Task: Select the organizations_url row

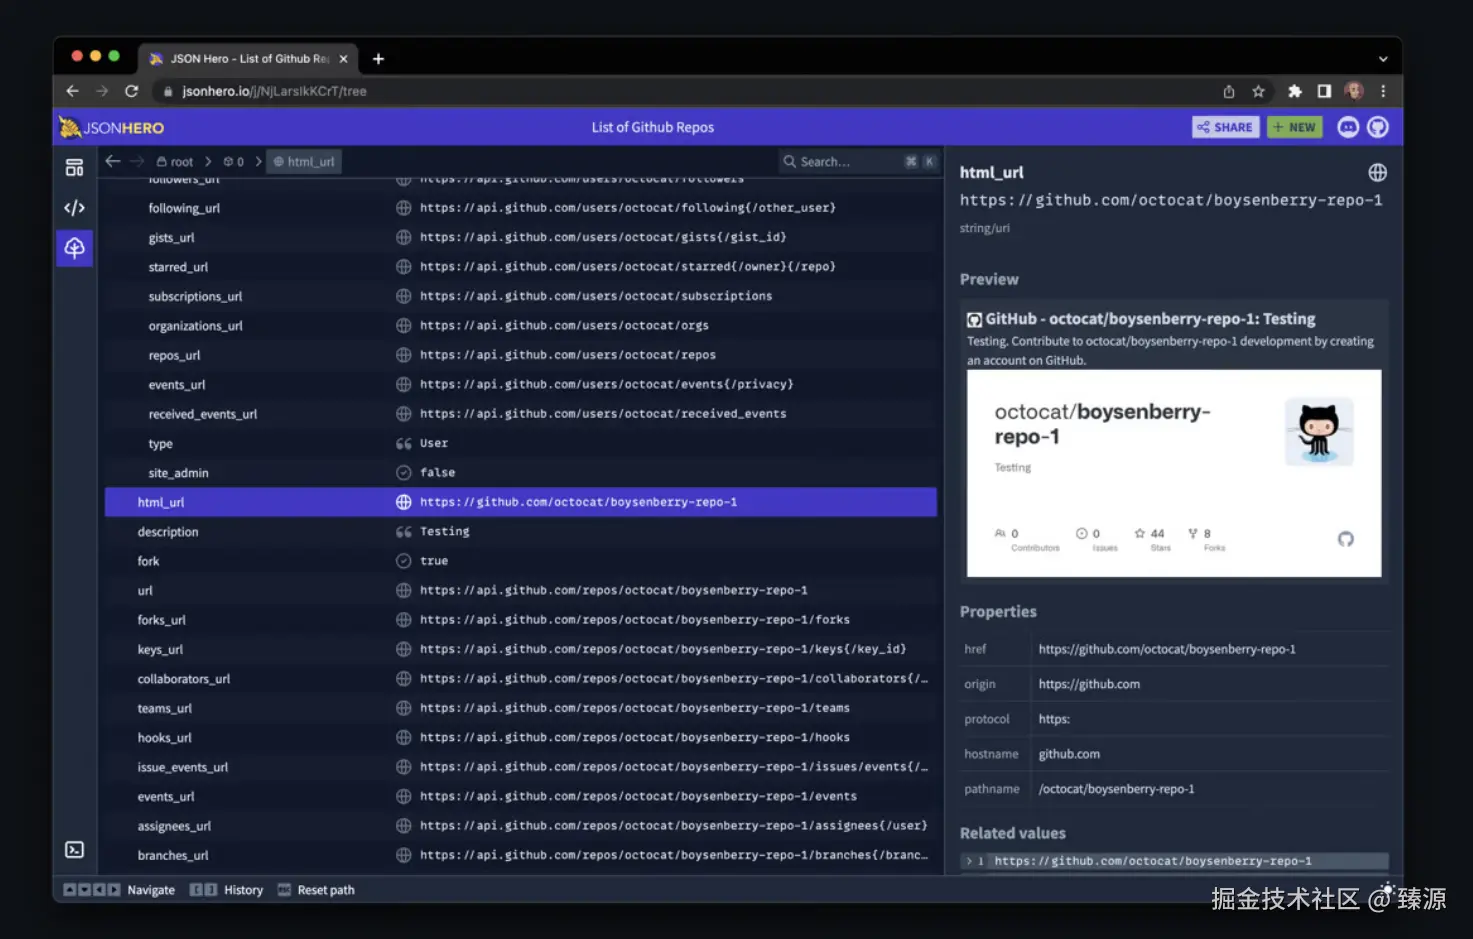Action: coord(520,326)
